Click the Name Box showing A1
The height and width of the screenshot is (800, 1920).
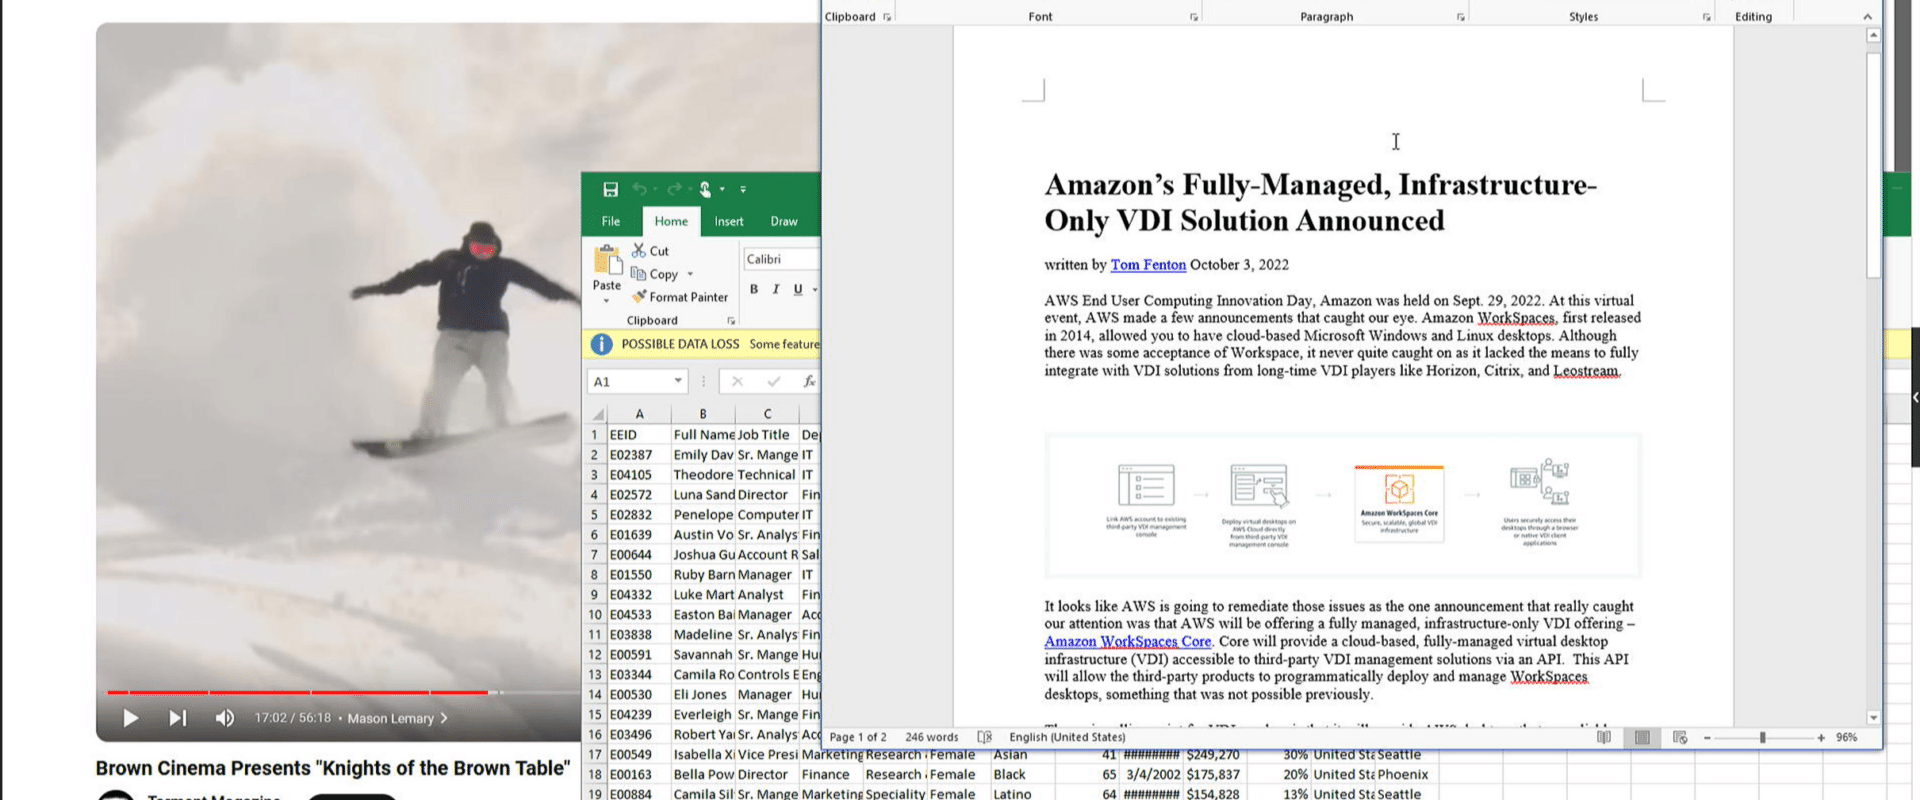click(x=630, y=381)
